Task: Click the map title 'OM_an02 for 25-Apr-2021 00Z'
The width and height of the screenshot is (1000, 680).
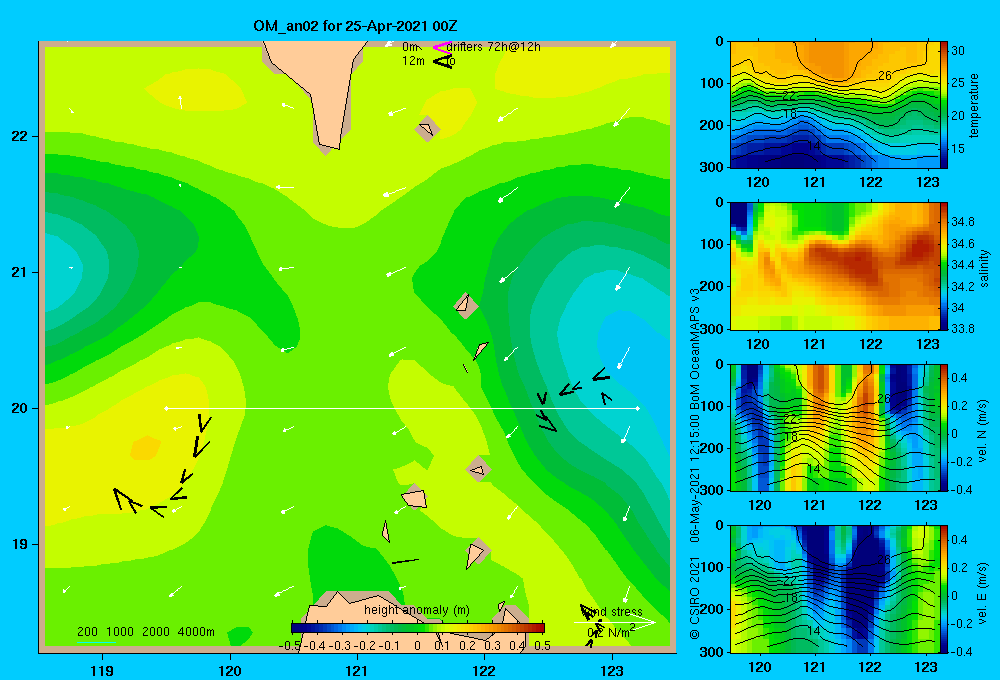Action: point(355,26)
